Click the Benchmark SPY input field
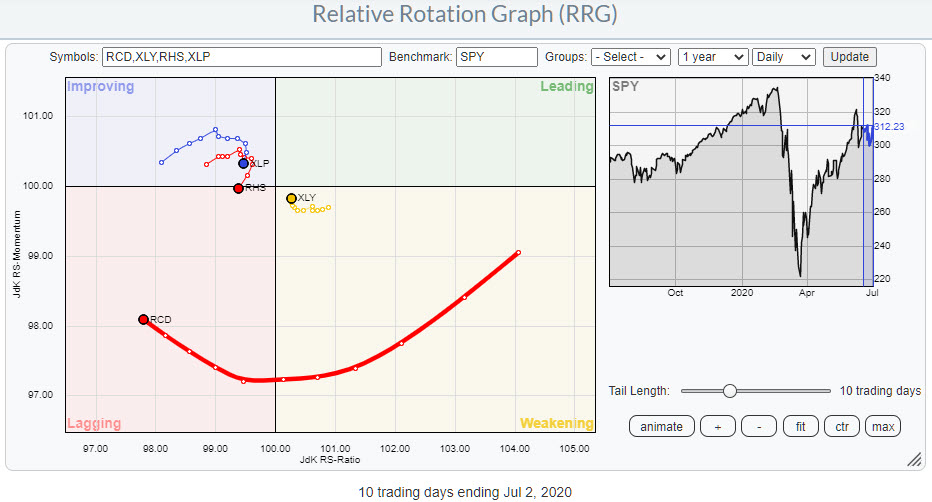The image size is (932, 502). coord(494,57)
